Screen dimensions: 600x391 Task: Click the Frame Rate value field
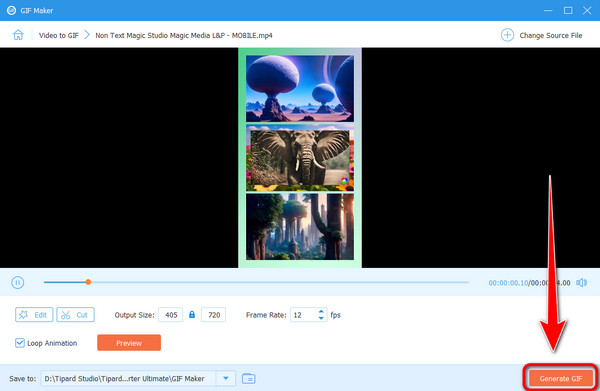coord(304,315)
